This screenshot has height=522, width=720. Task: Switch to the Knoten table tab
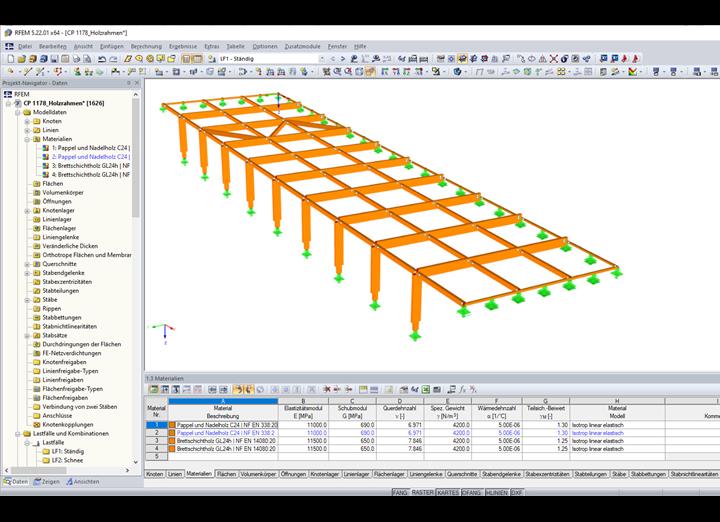point(155,474)
